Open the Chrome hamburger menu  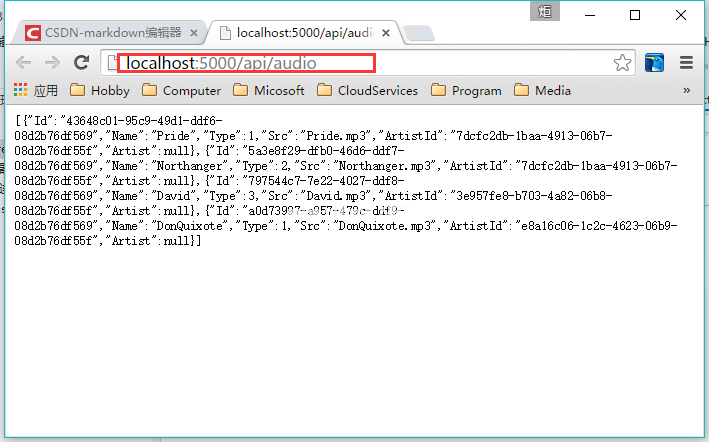pyautogui.click(x=687, y=63)
